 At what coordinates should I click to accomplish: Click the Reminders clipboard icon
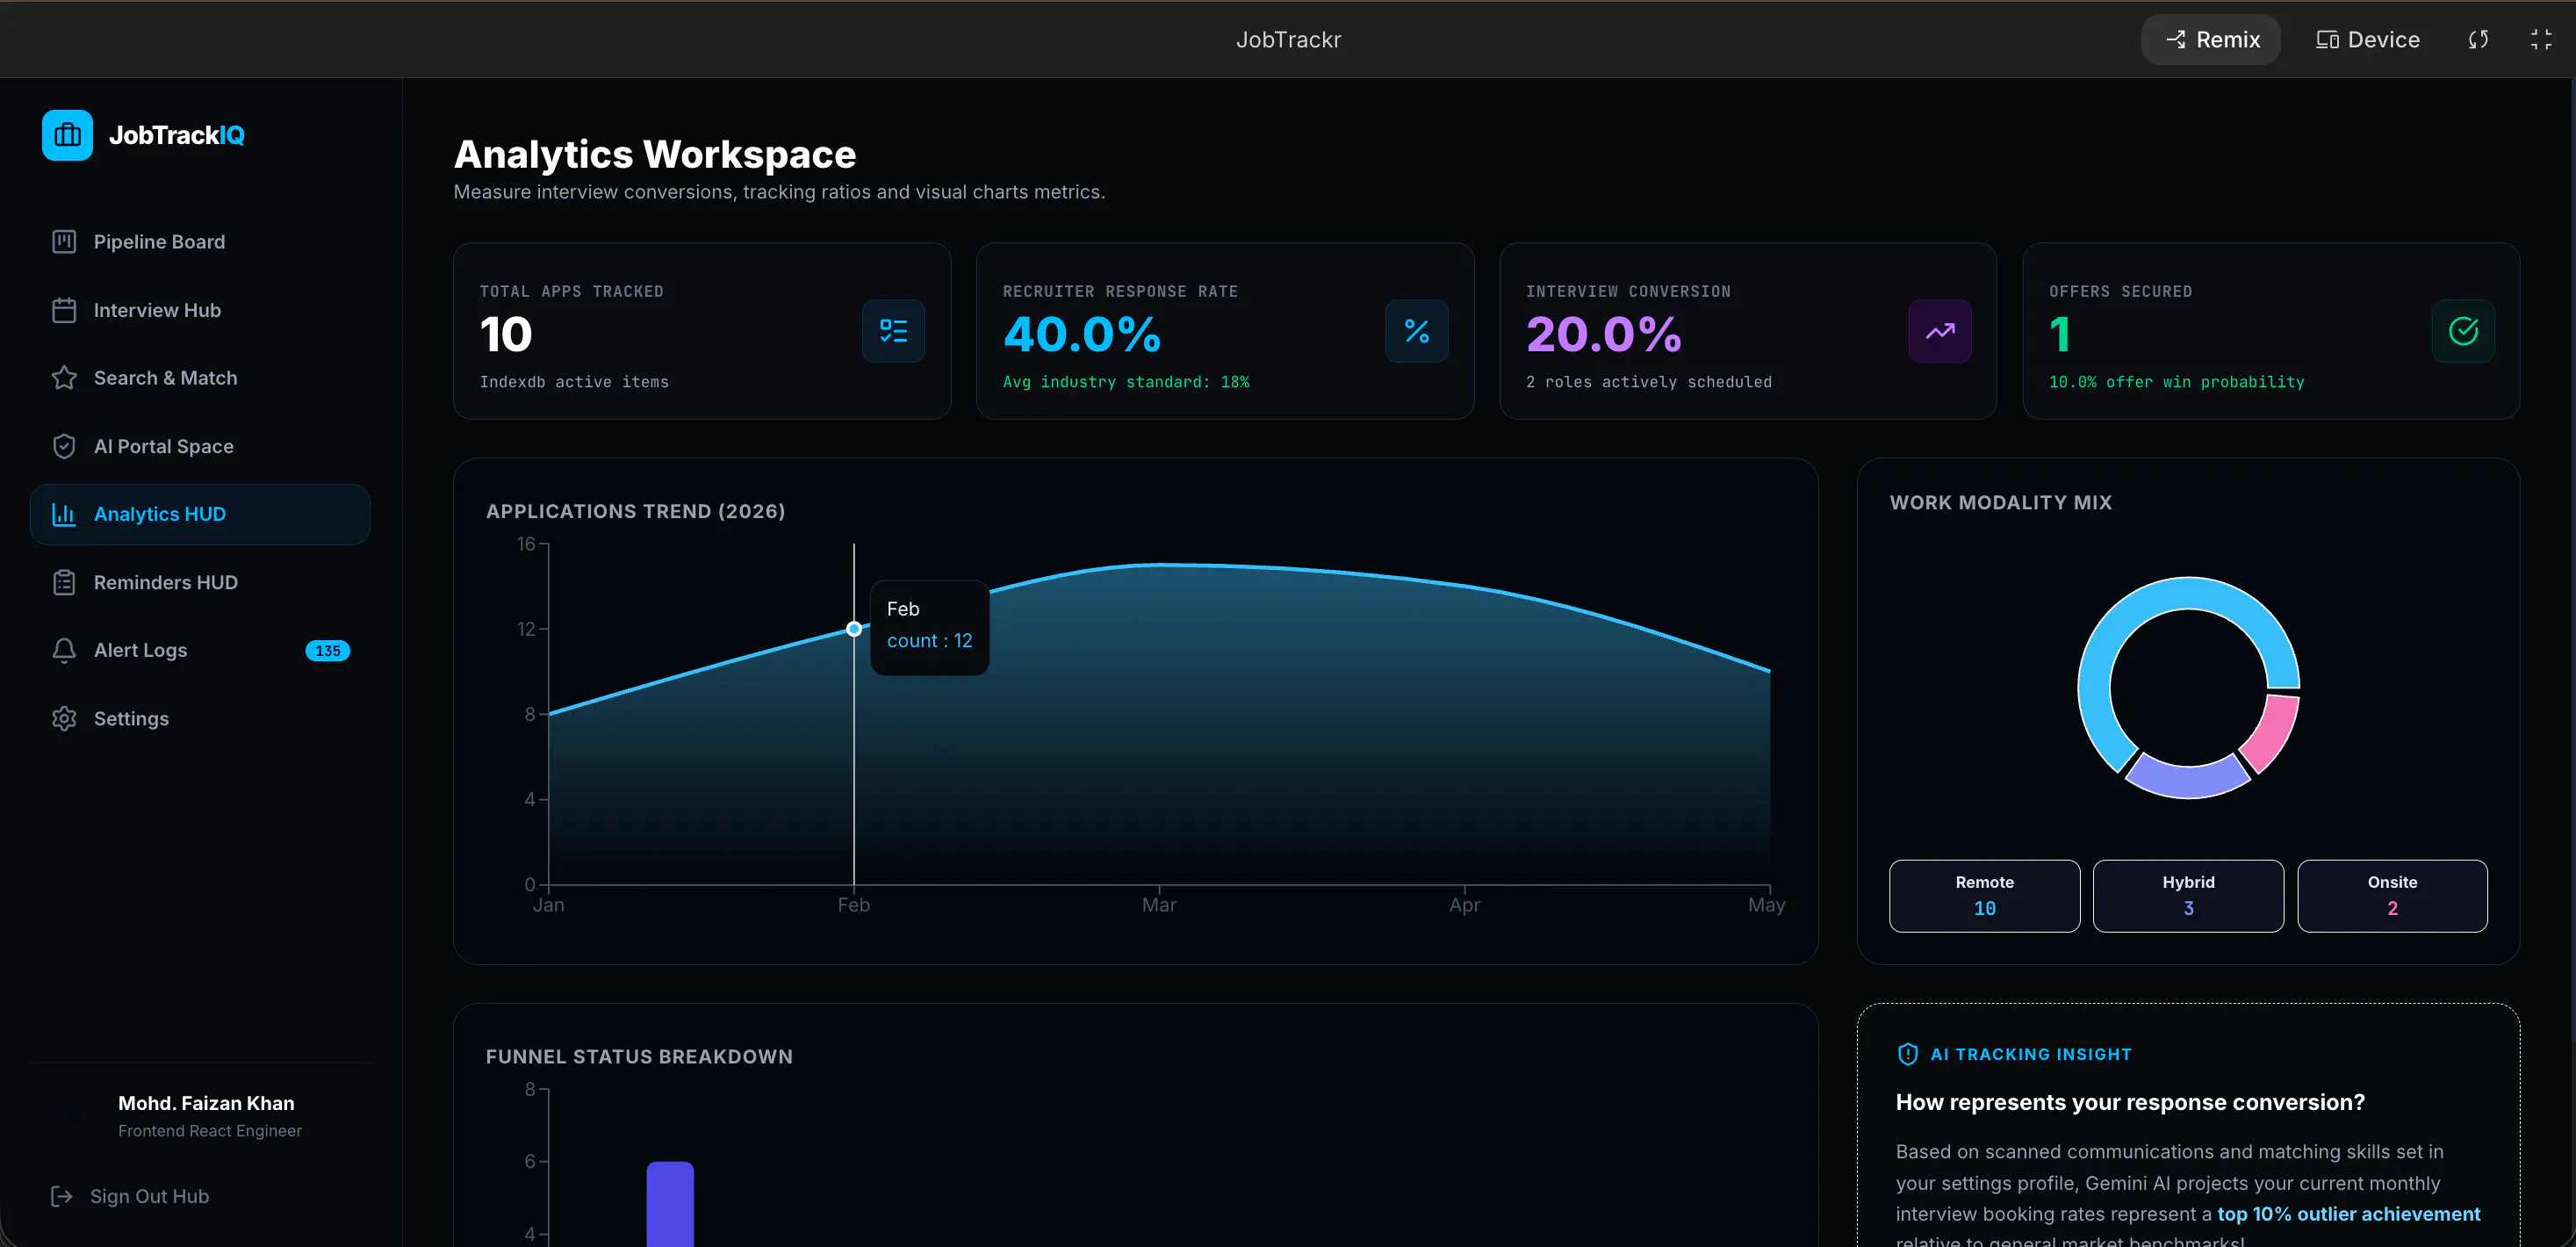click(x=64, y=582)
